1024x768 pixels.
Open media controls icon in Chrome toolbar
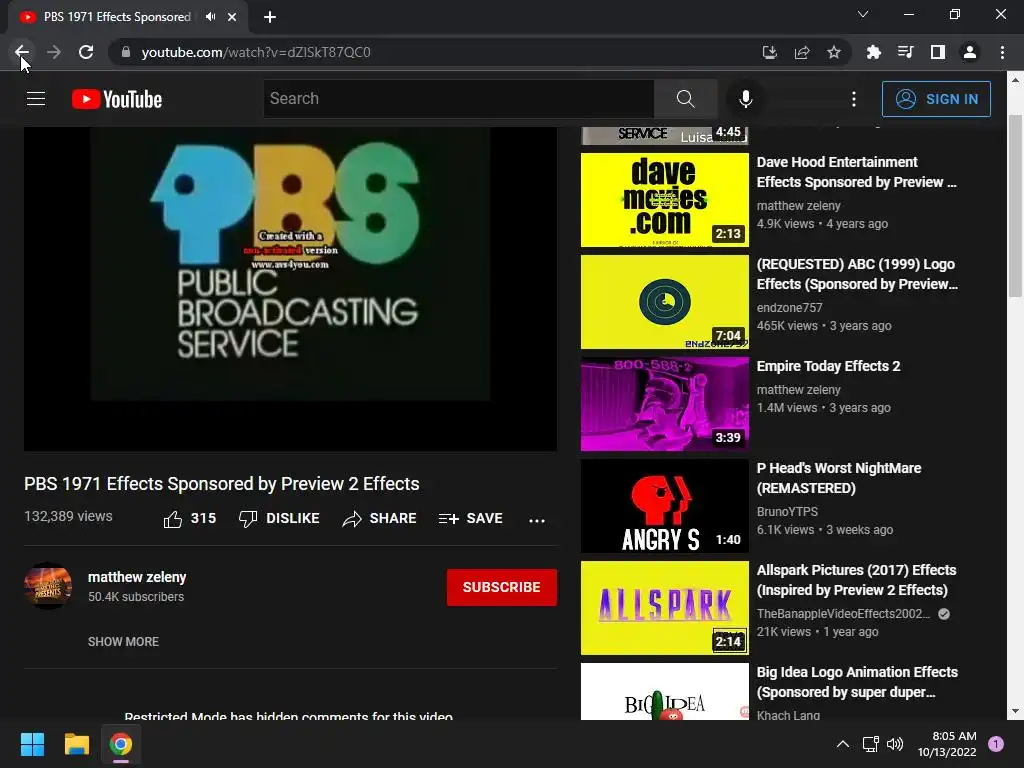905,52
